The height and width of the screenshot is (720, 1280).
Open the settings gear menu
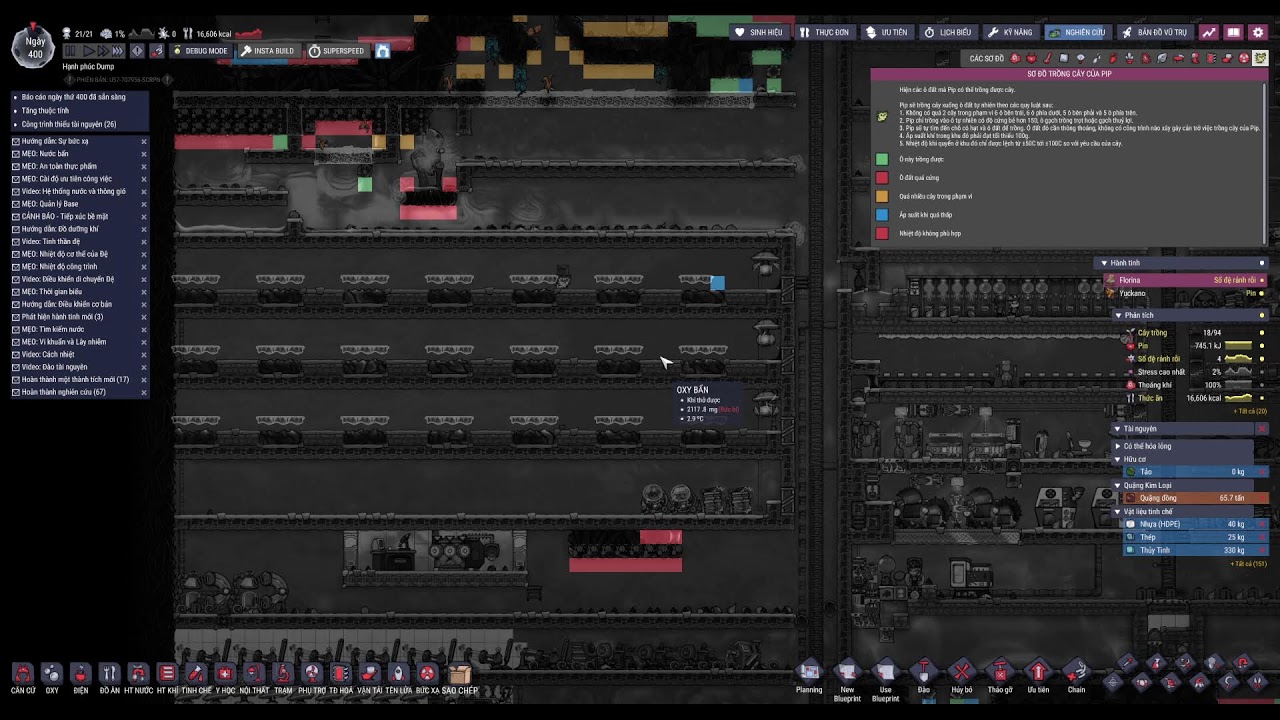(1258, 32)
